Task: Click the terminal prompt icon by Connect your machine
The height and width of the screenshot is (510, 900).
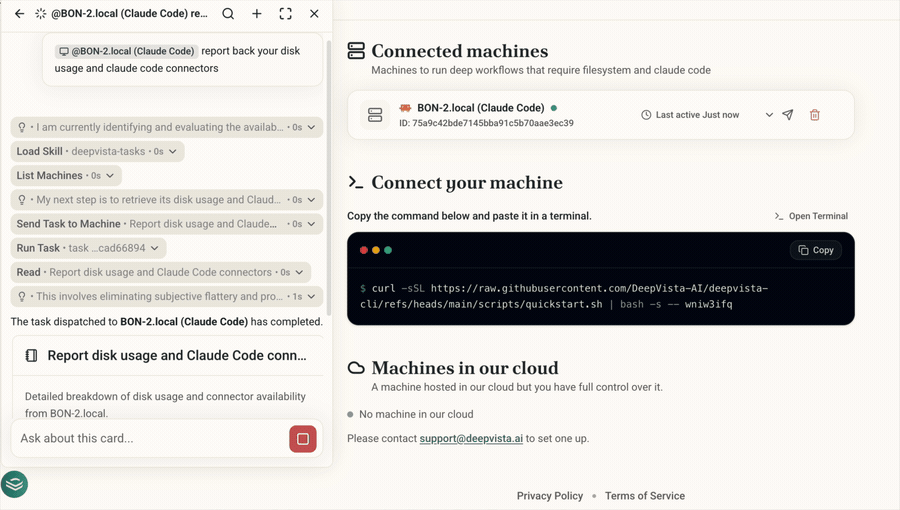Action: 356,182
